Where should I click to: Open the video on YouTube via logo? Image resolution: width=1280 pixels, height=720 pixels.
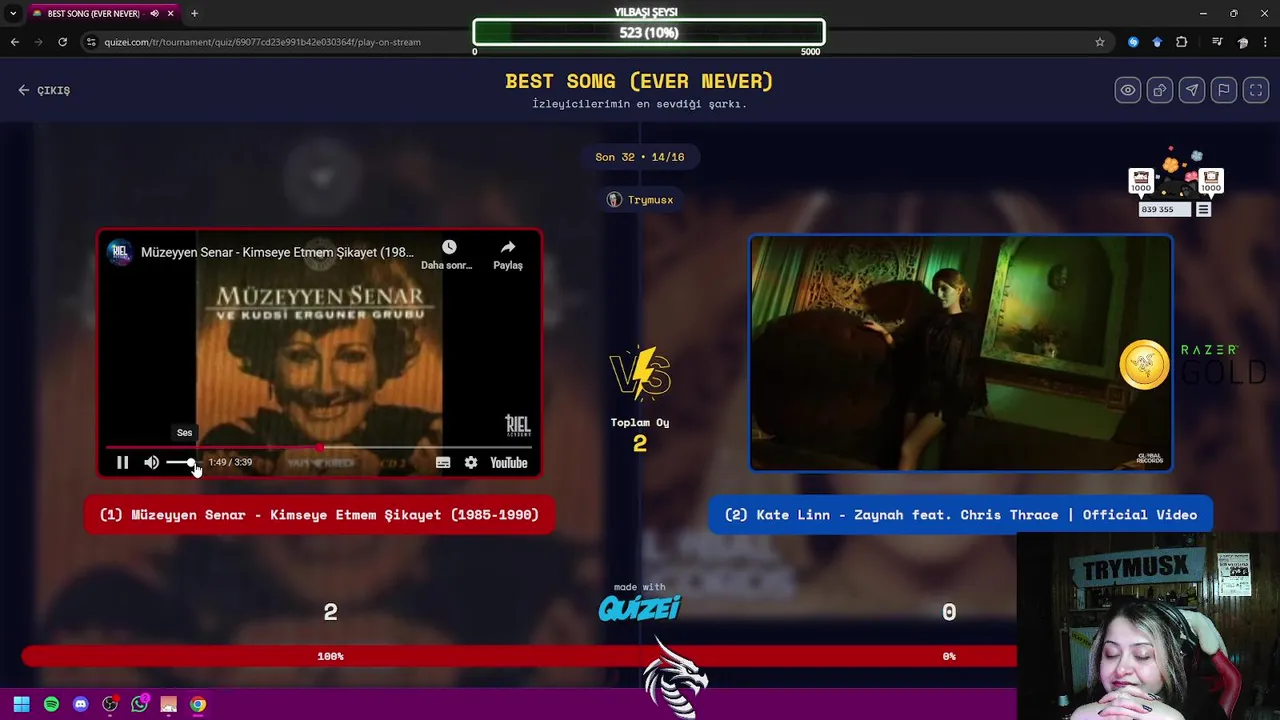(x=508, y=462)
